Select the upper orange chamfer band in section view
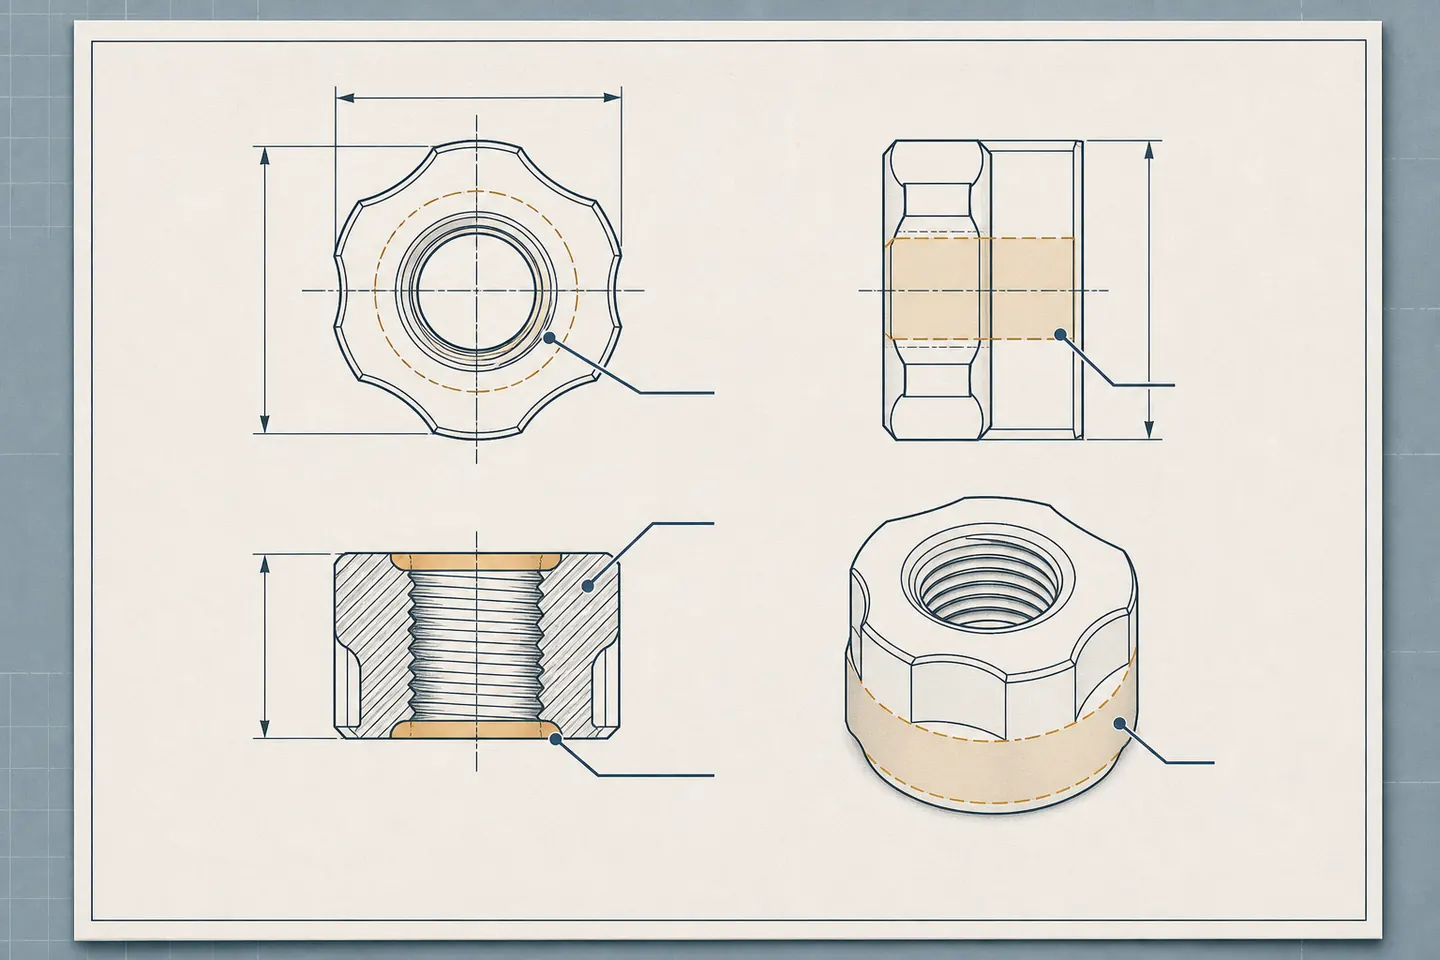Image resolution: width=1440 pixels, height=960 pixels. [476, 560]
